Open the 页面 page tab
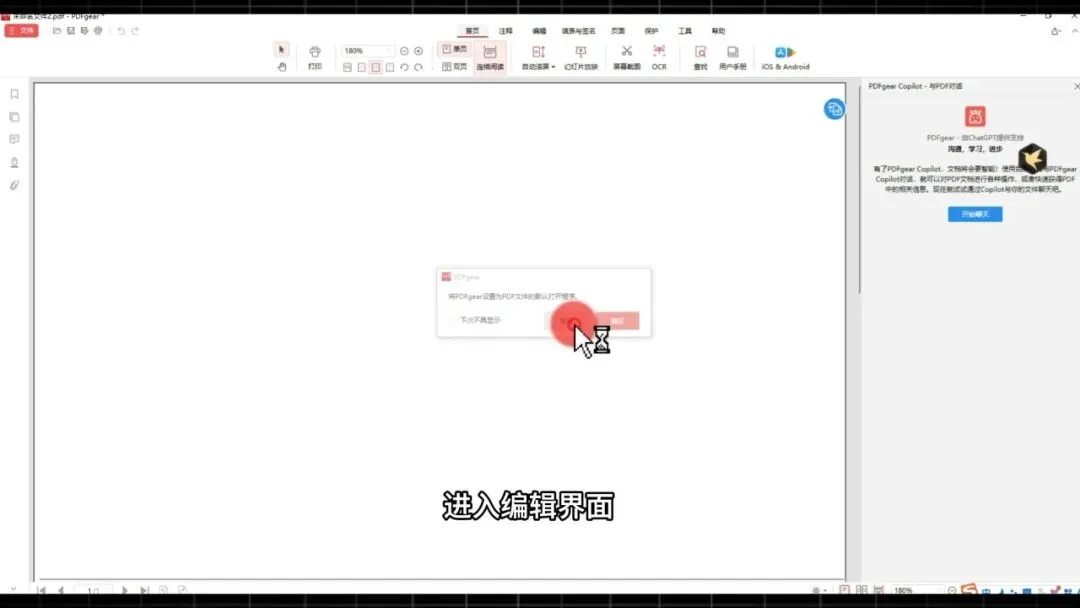 [618, 31]
